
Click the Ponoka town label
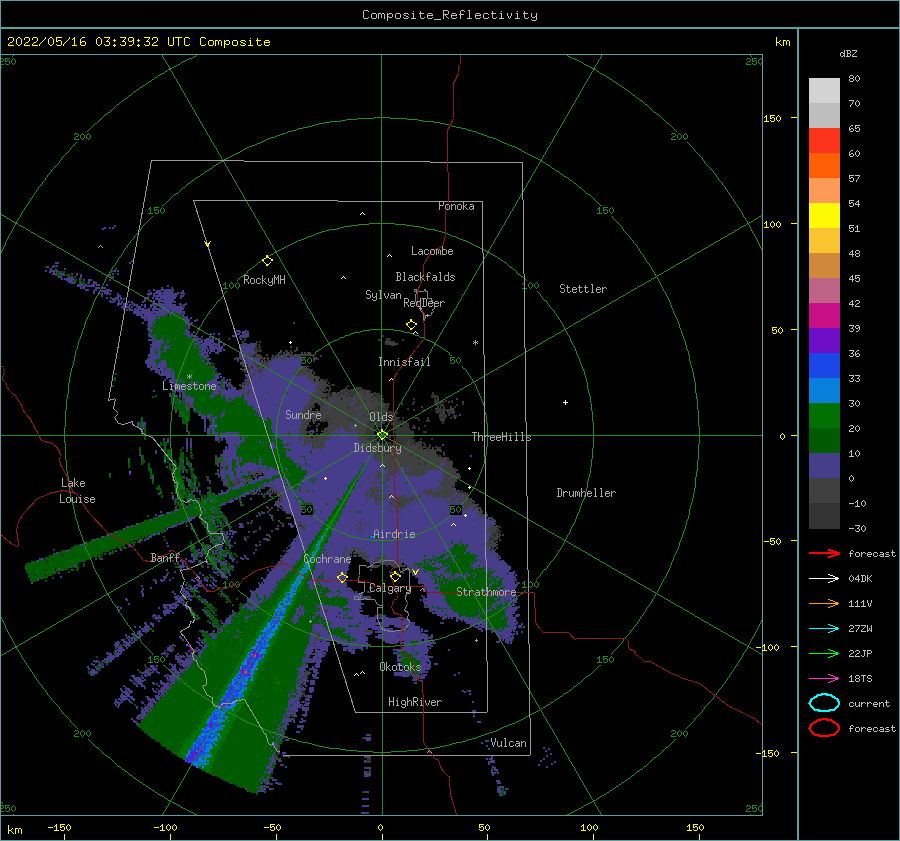coord(456,206)
